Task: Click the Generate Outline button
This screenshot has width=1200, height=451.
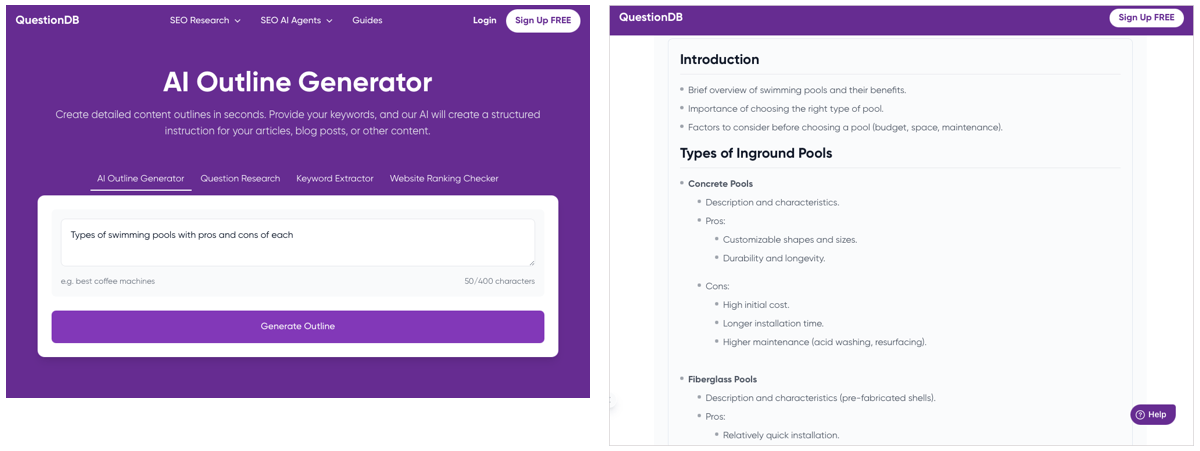Action: point(298,326)
